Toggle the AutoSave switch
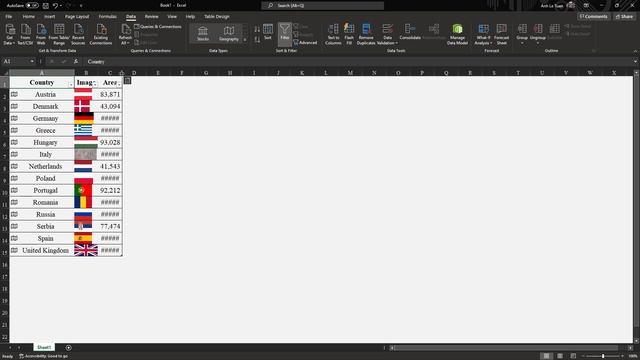The width and height of the screenshot is (640, 360). [32, 6]
